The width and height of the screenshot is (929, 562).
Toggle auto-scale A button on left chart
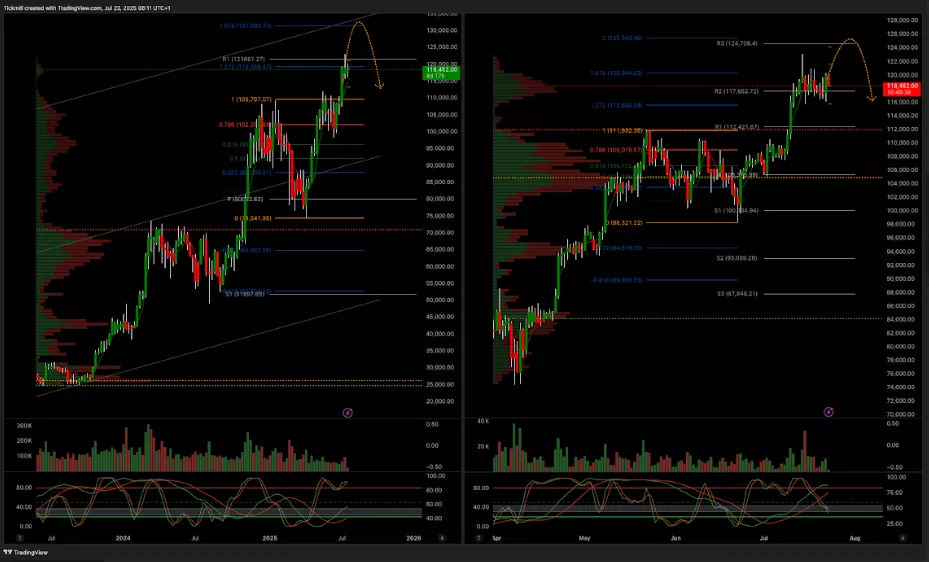(x=441, y=537)
